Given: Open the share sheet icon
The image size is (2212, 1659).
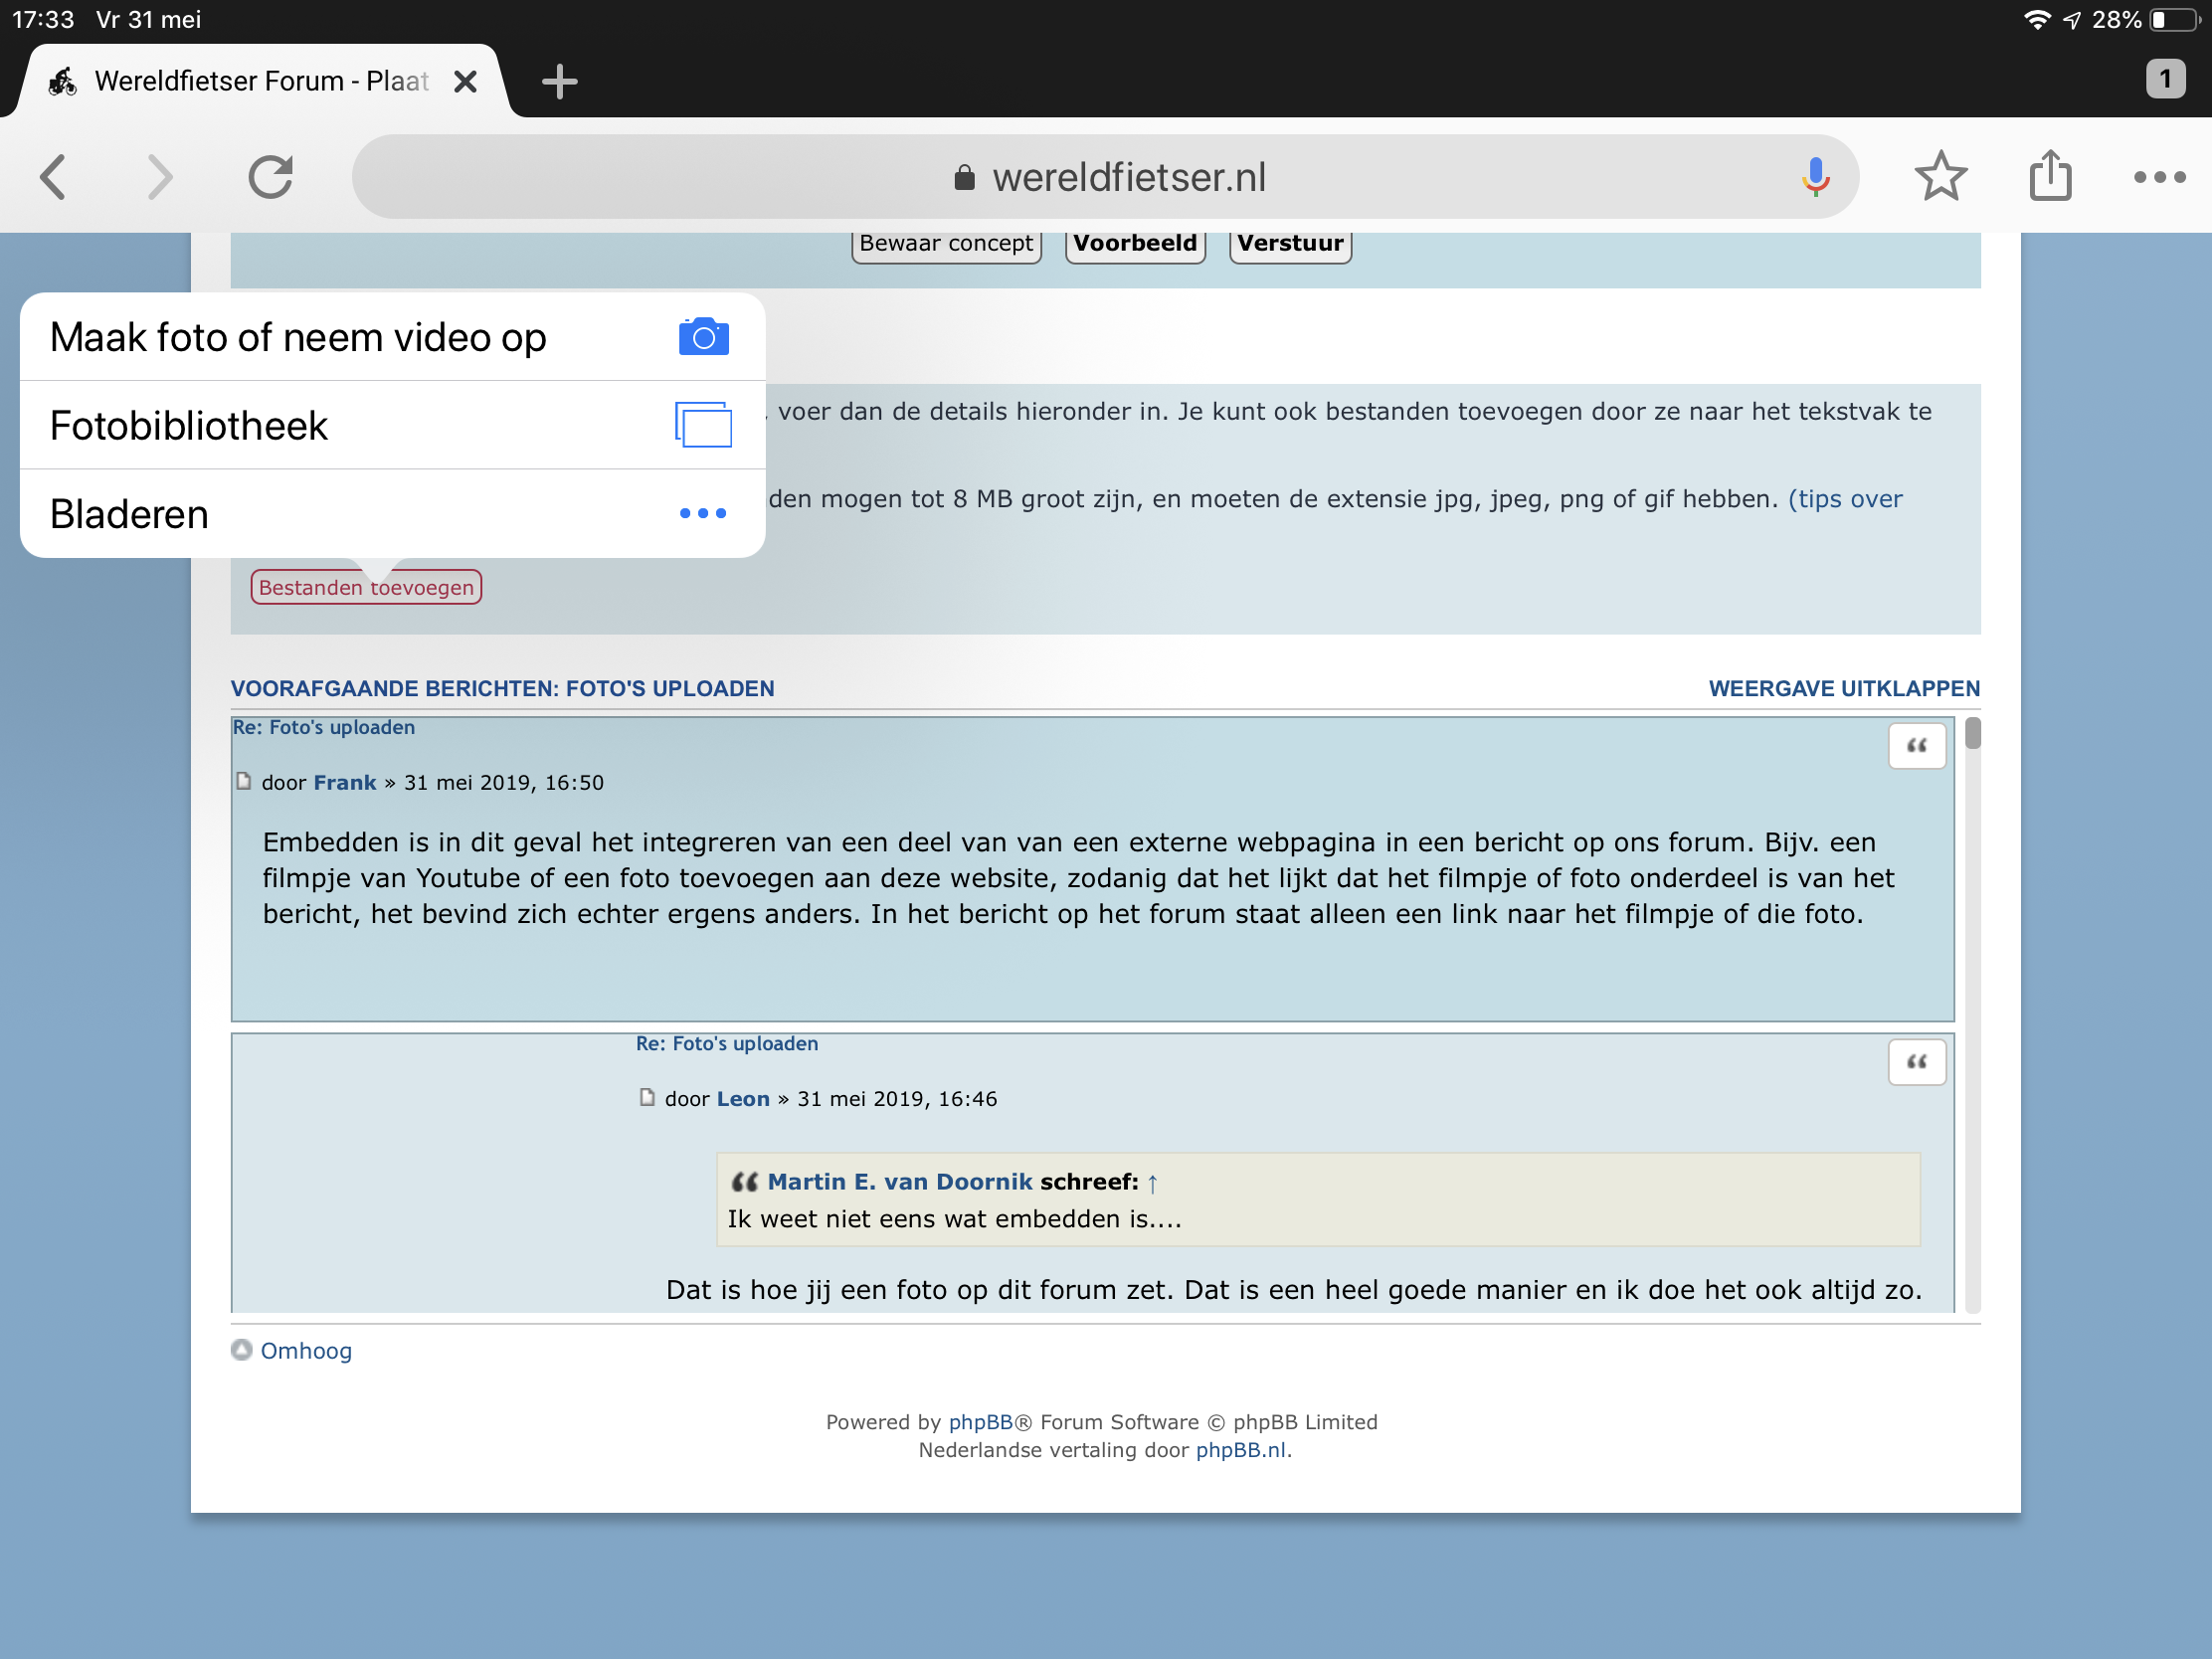Looking at the screenshot, I should click(x=2049, y=177).
